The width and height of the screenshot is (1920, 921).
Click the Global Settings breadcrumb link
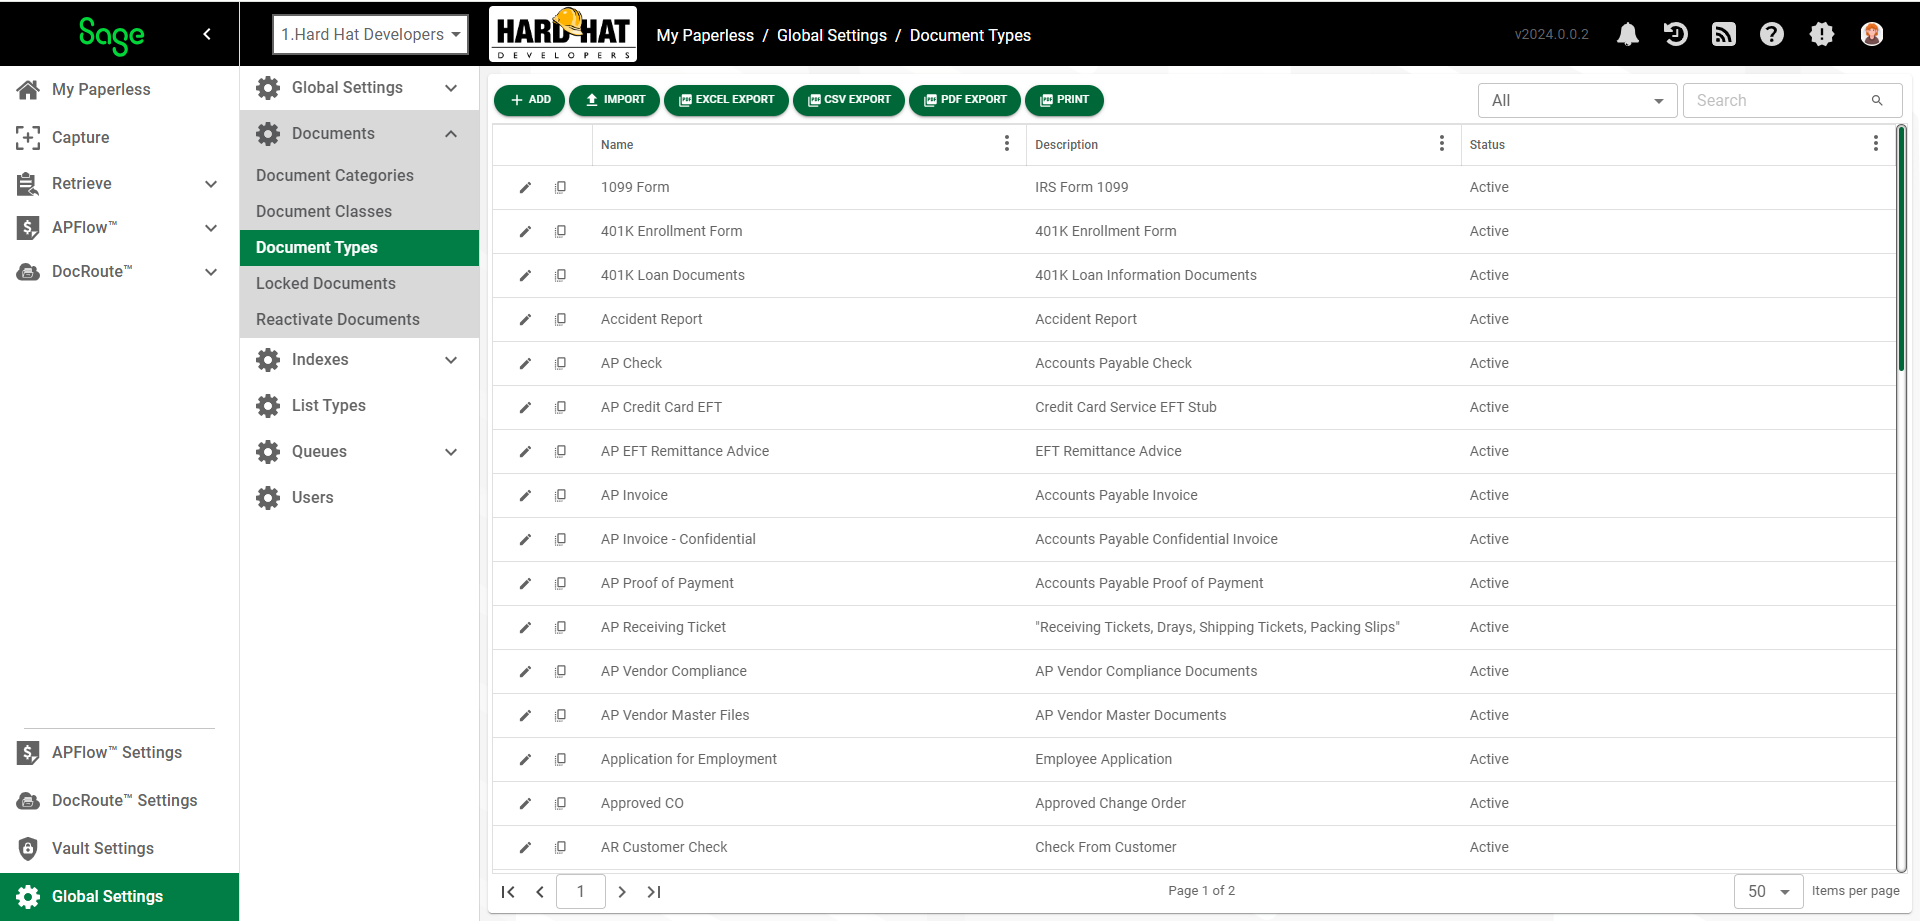[832, 35]
